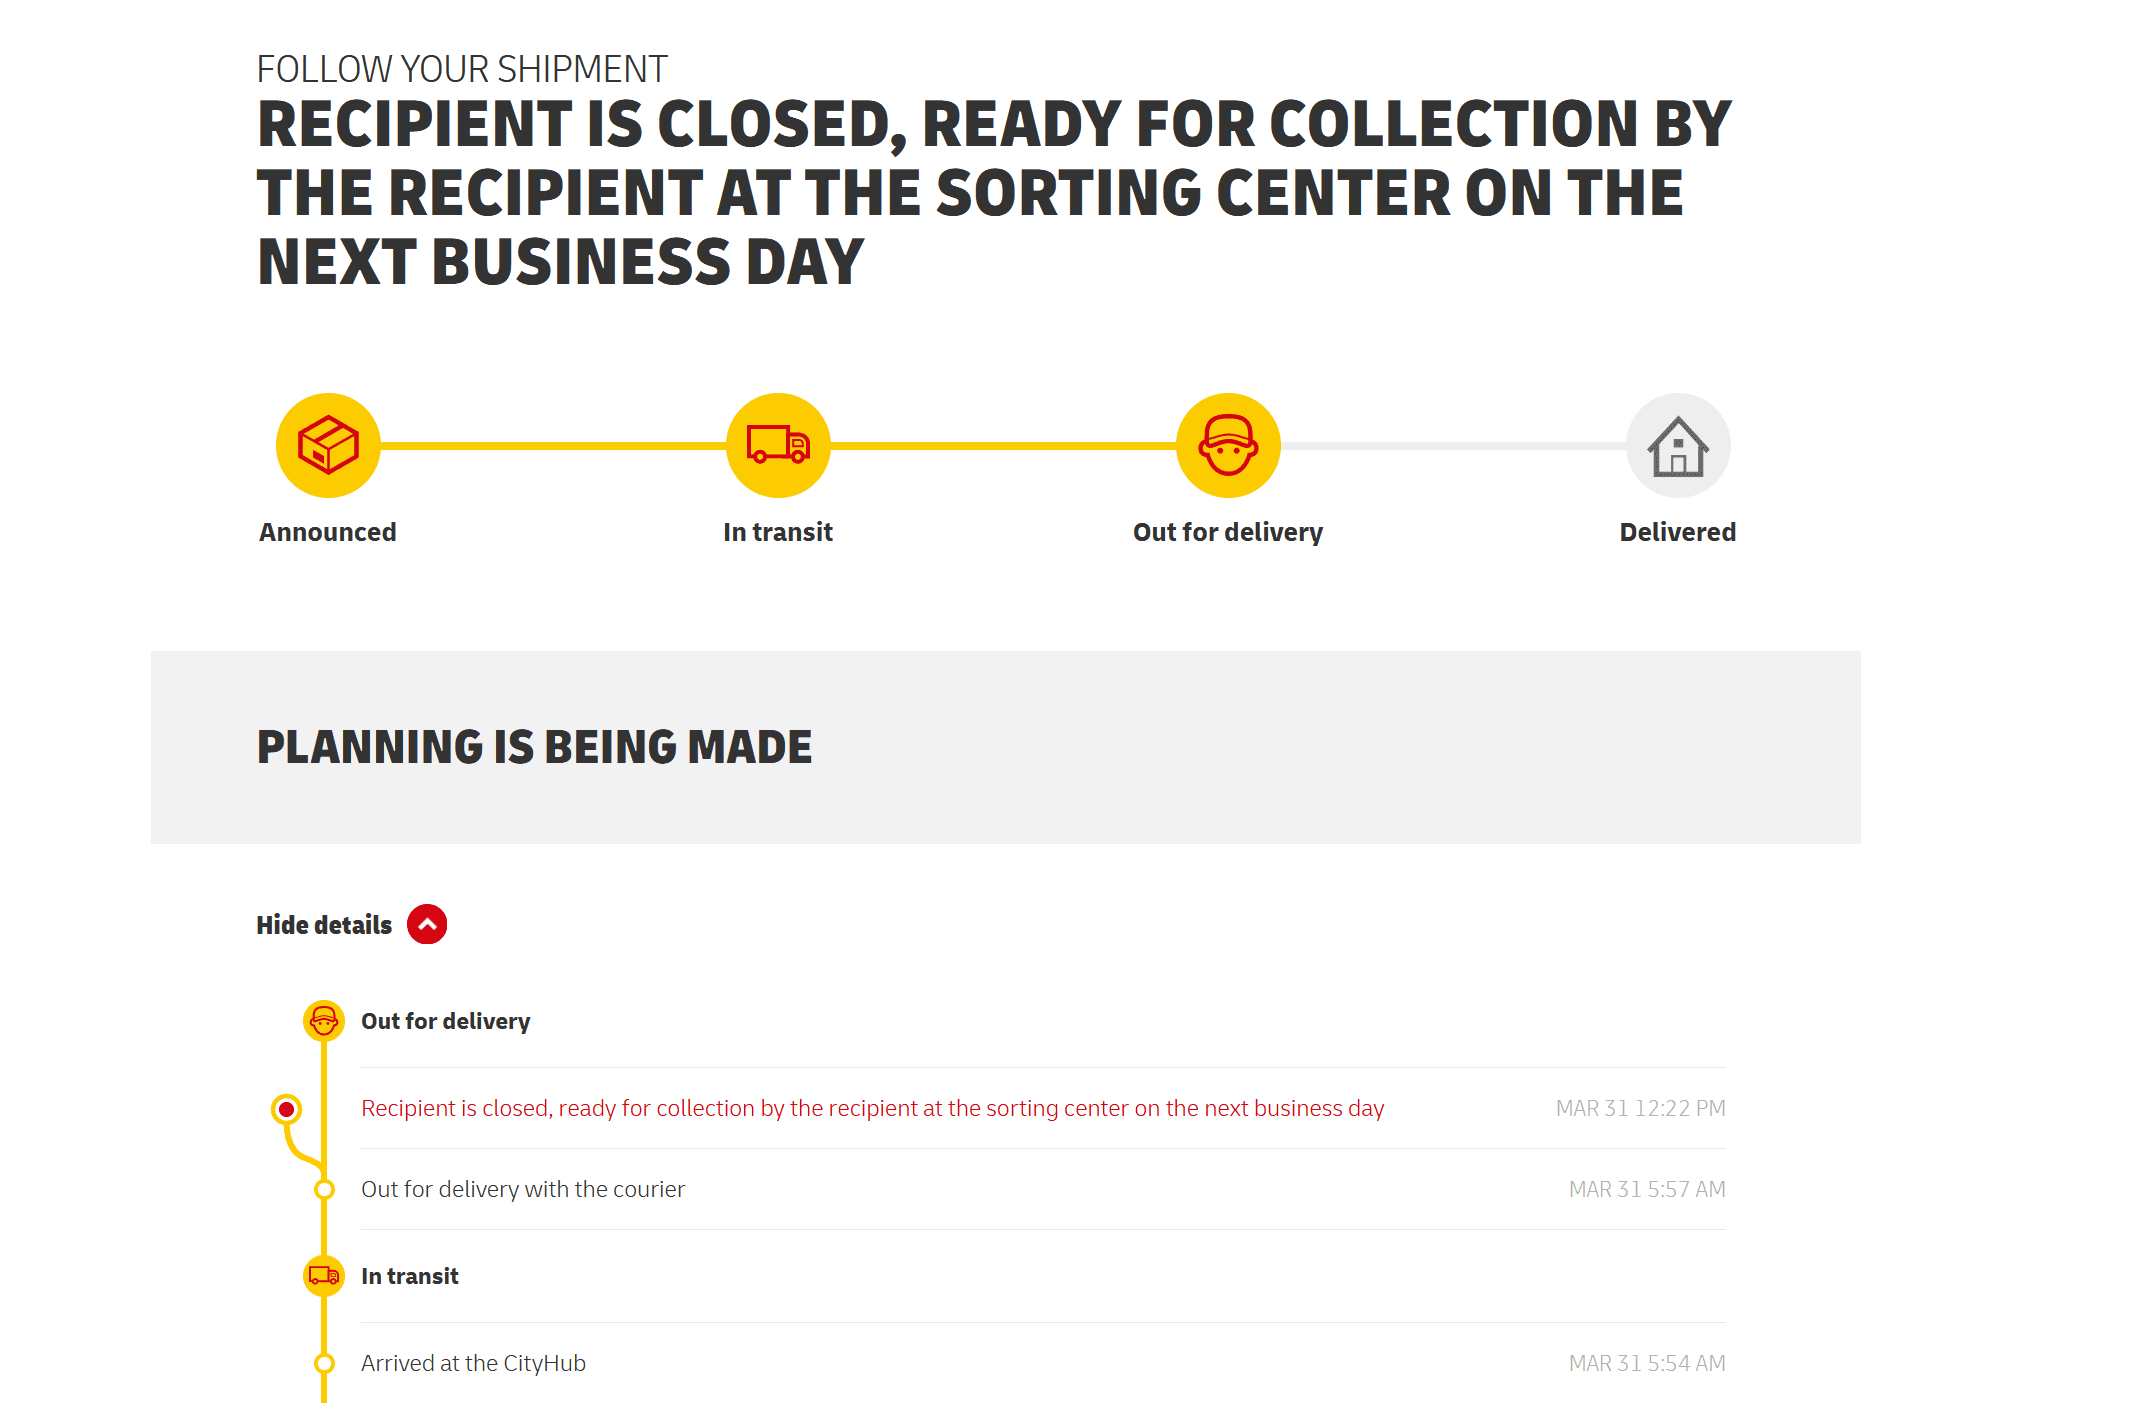Click the In transit truck icon
This screenshot has height=1403, width=2143.
778,445
